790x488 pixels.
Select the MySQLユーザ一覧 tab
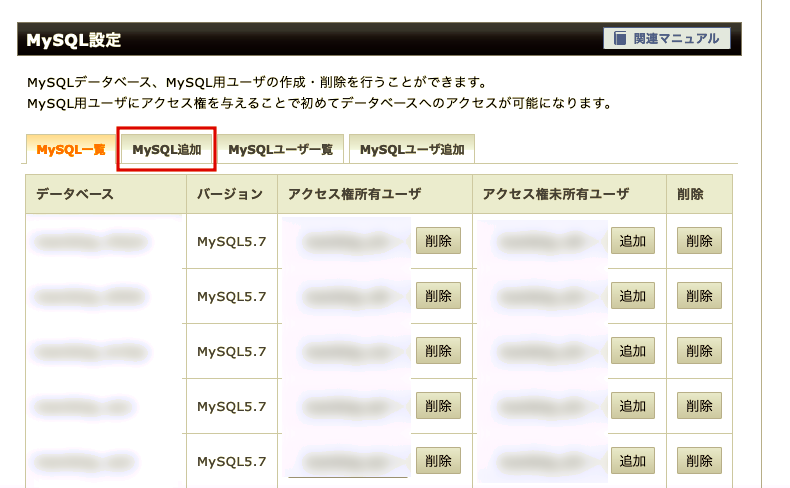(x=281, y=150)
